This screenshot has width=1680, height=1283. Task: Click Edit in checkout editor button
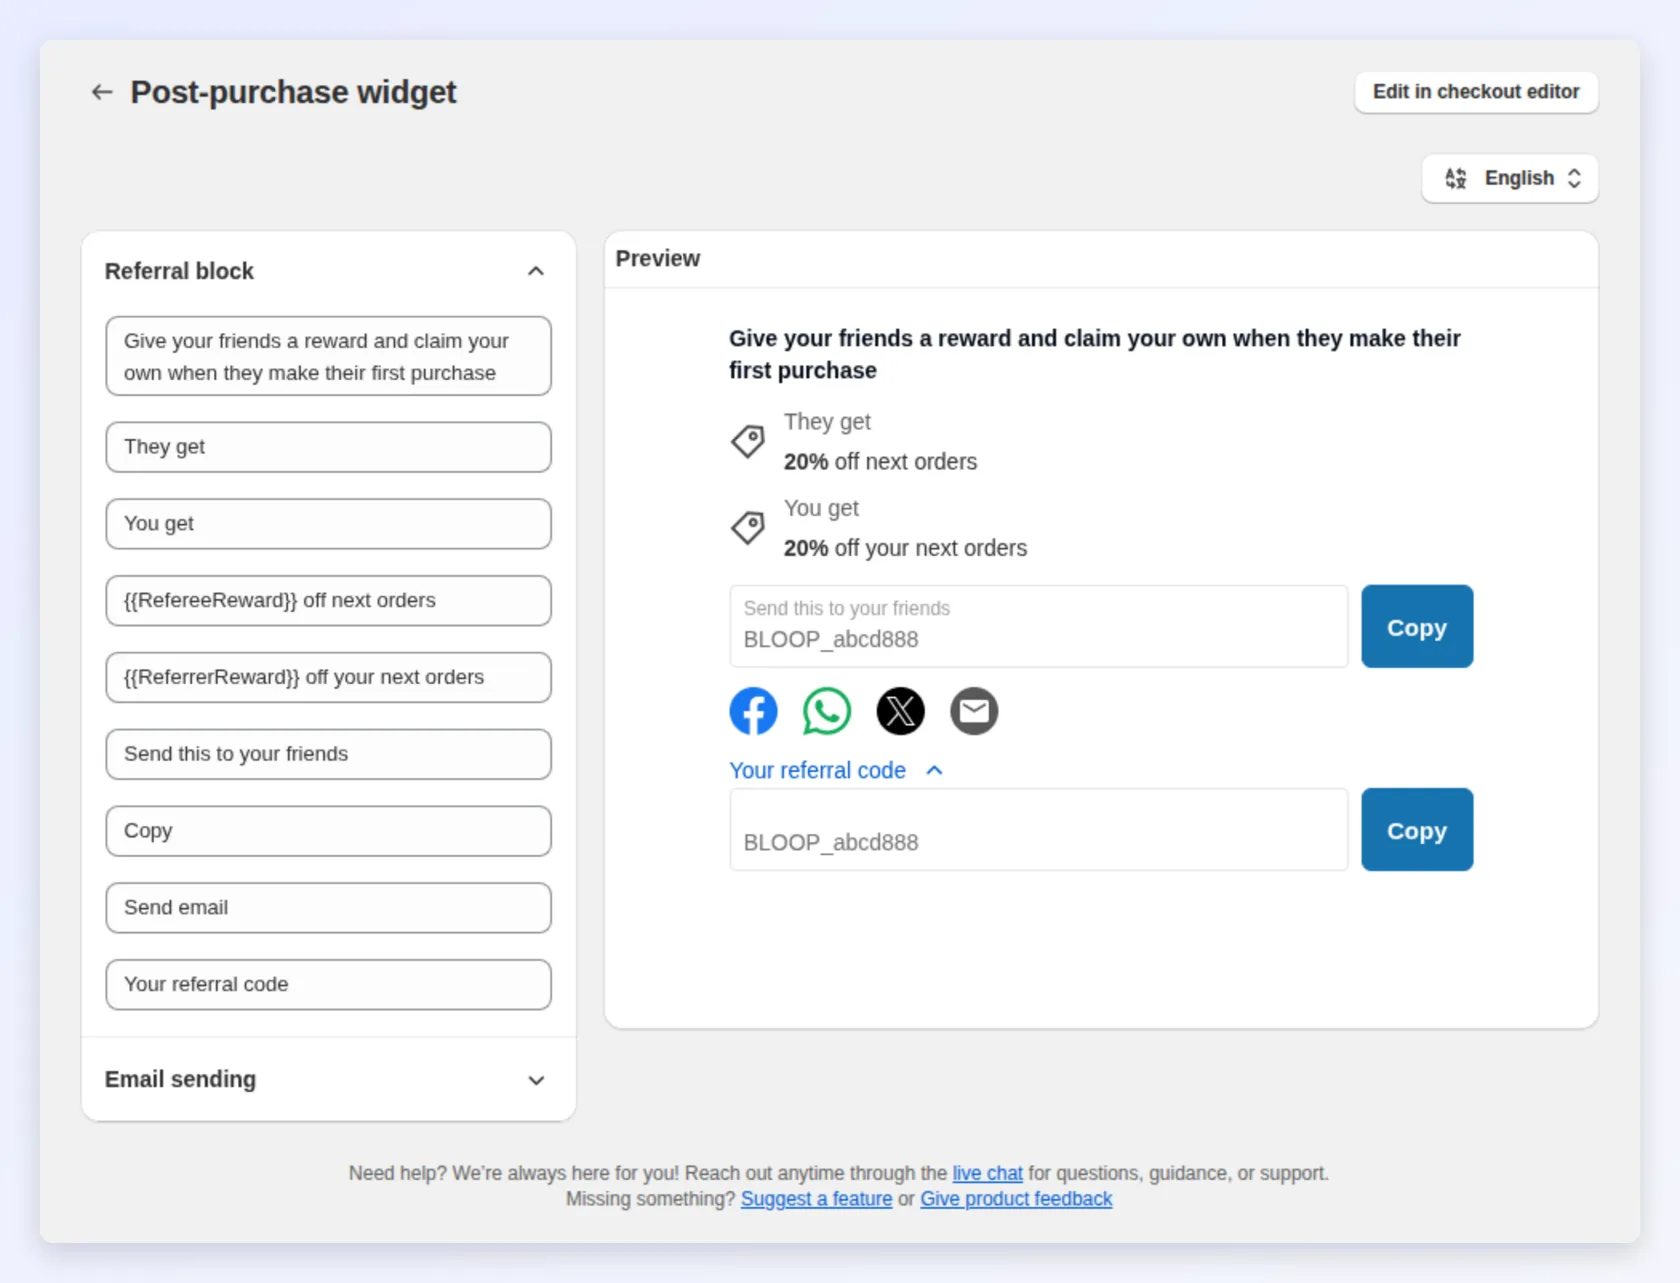1476,92
